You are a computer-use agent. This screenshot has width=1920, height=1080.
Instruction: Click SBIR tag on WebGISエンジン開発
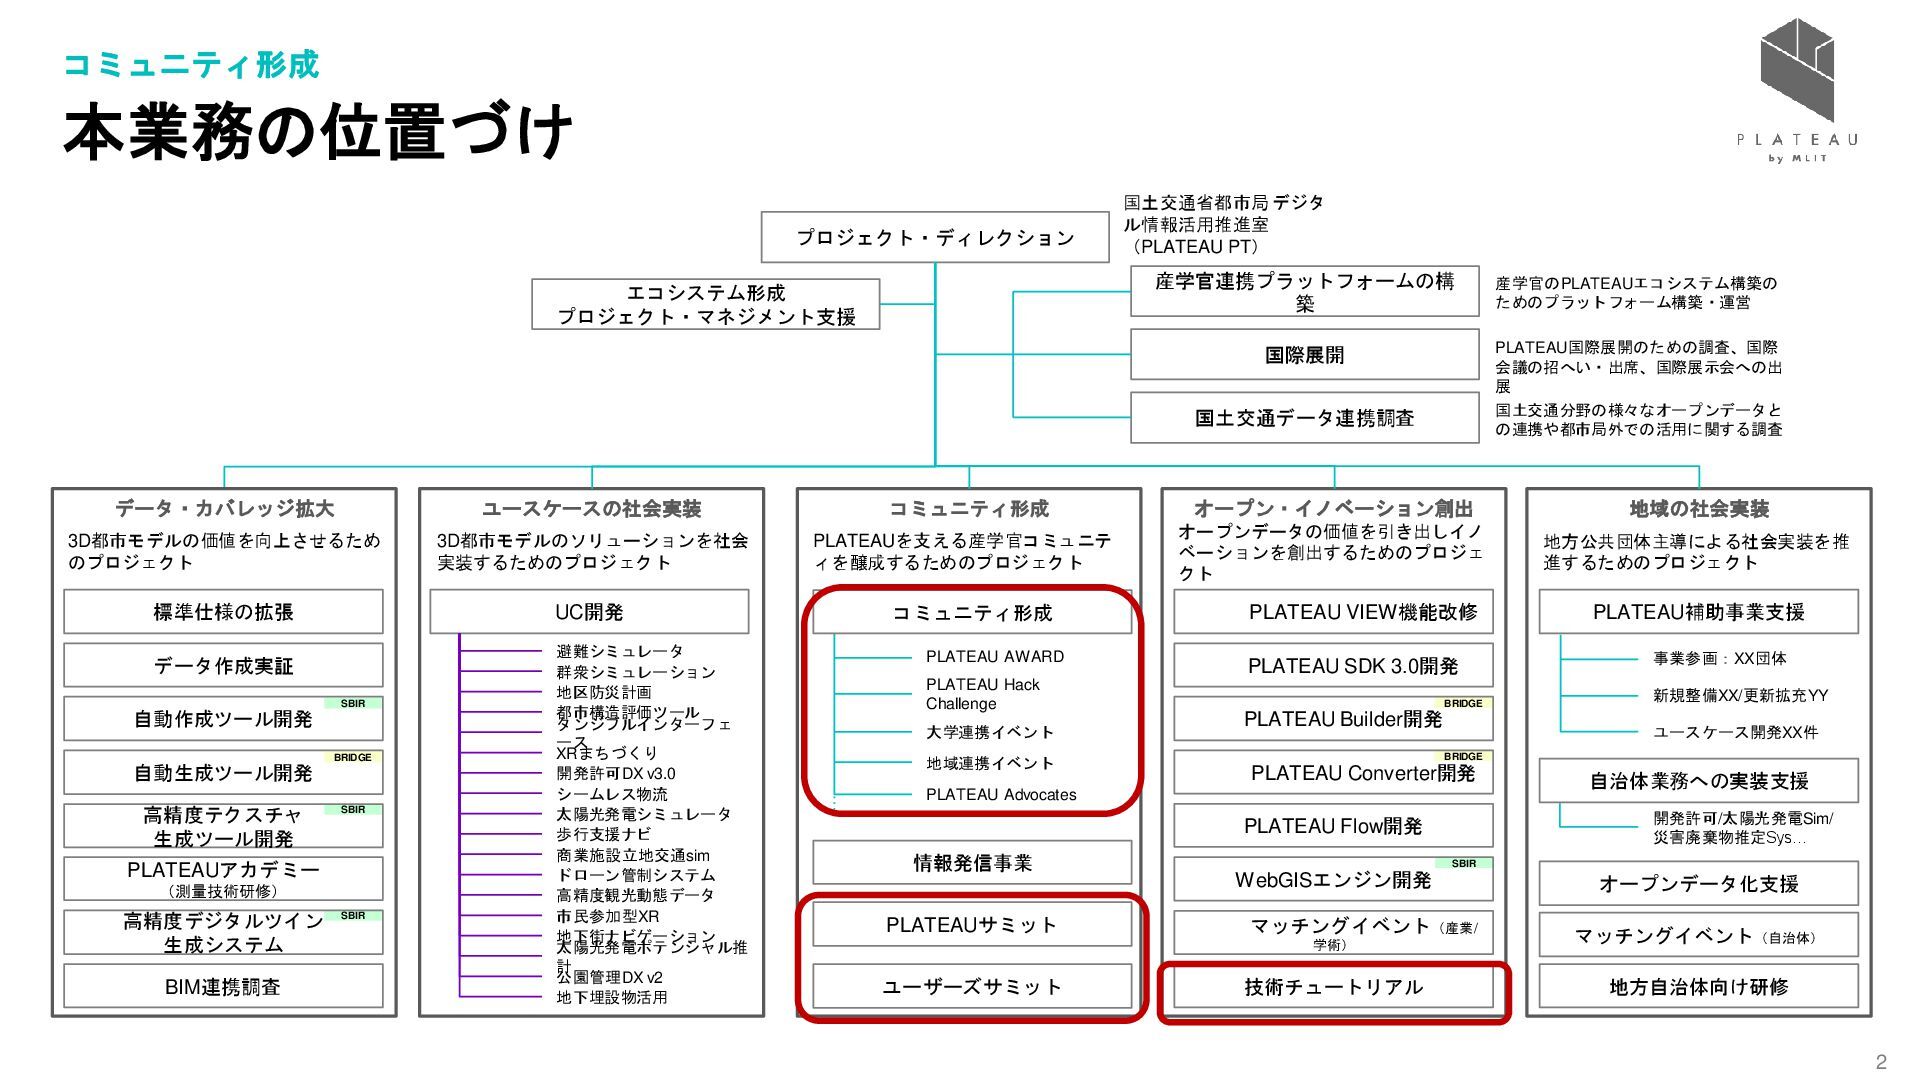pos(1463,864)
